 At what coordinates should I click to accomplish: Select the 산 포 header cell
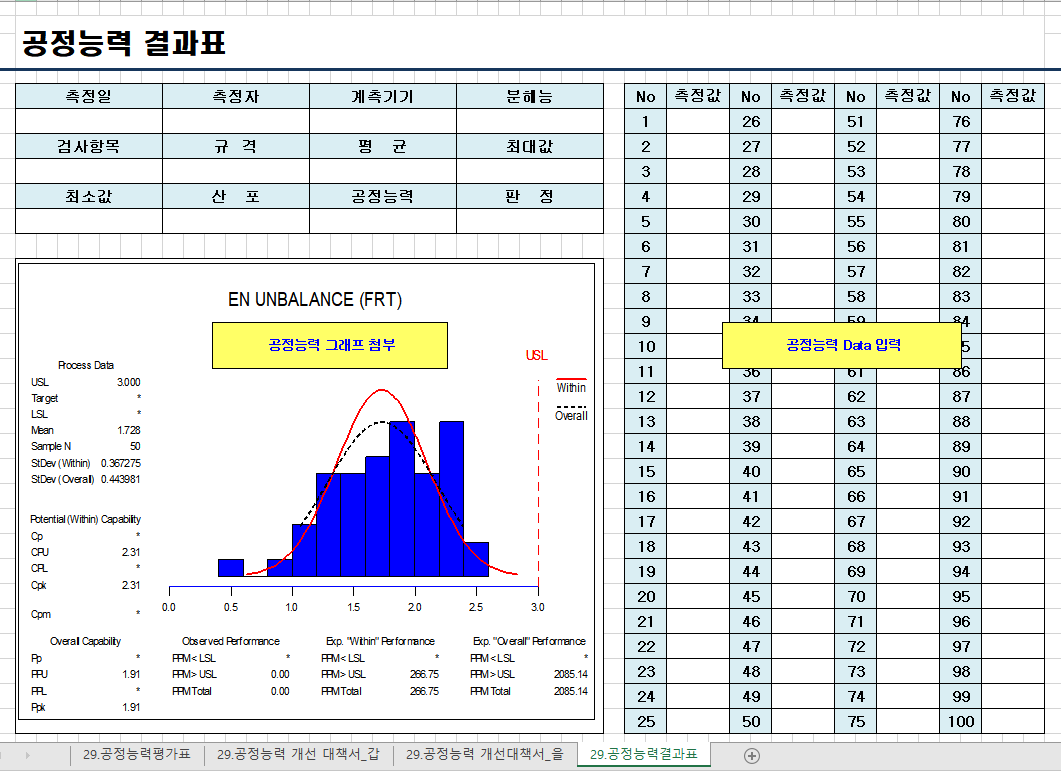coord(235,196)
